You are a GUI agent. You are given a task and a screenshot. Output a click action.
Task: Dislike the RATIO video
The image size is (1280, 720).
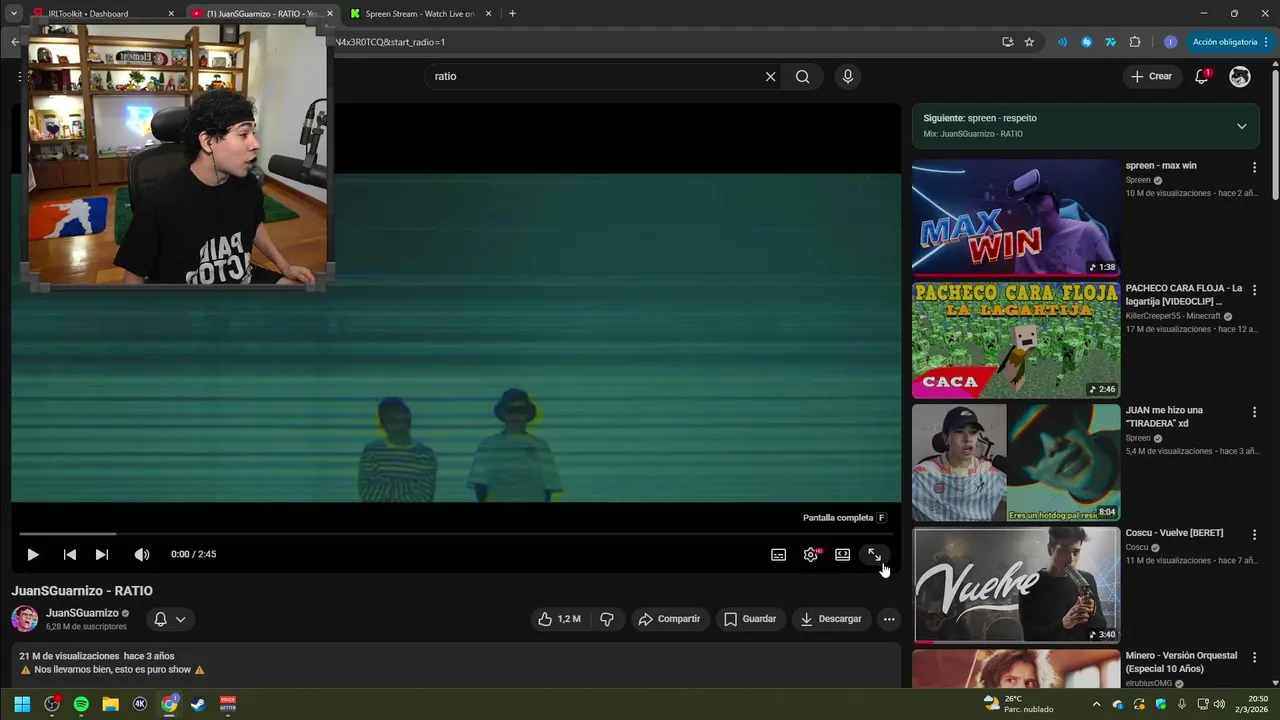coord(607,619)
